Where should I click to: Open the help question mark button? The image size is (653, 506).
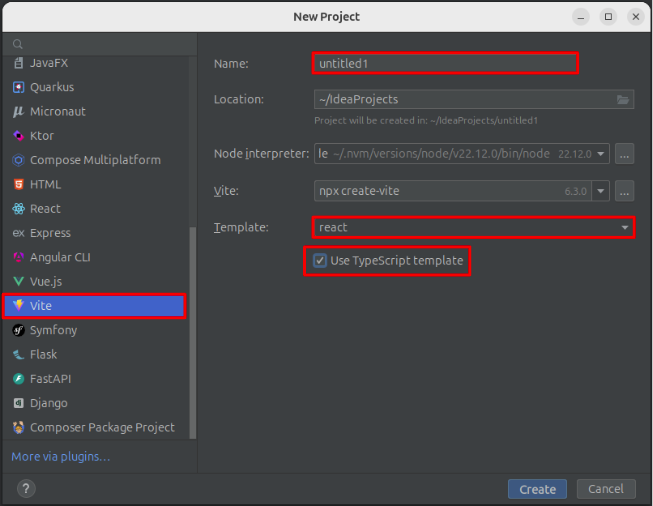[x=26, y=489]
